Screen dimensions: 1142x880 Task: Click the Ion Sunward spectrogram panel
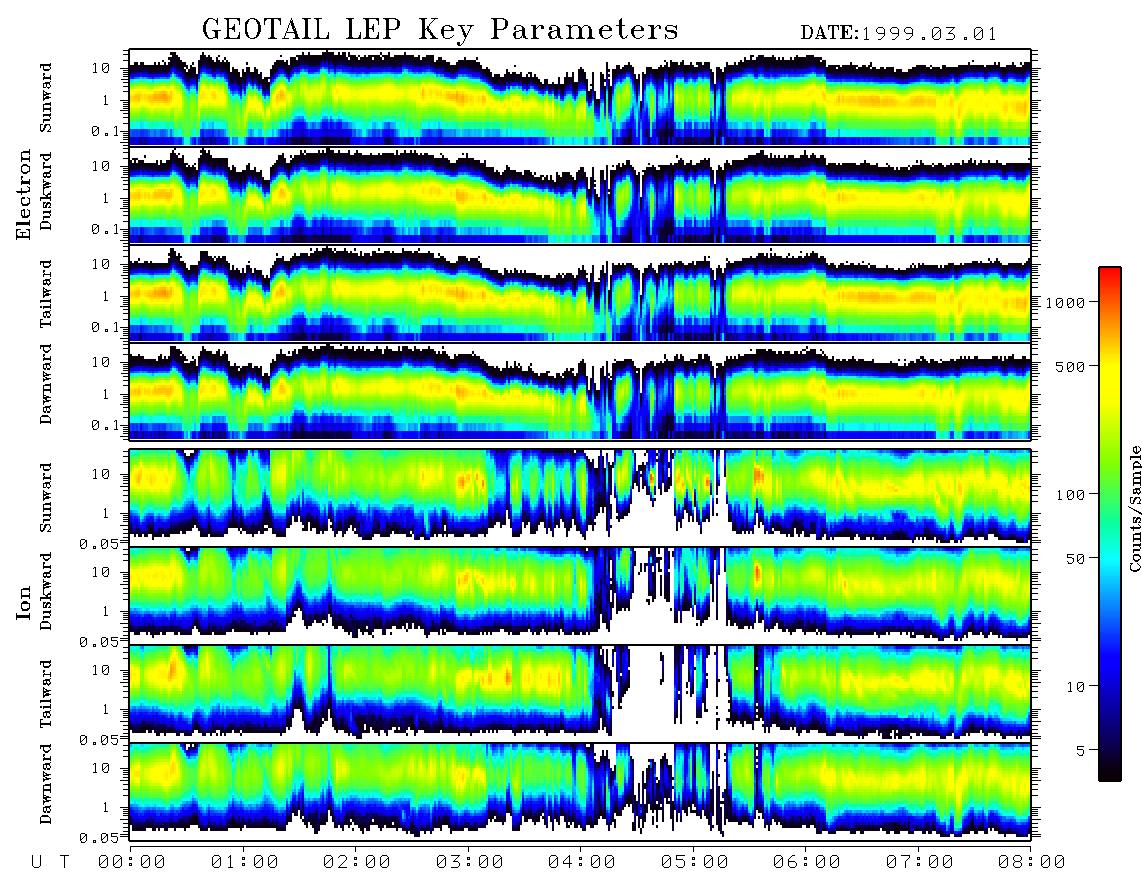[x=580, y=497]
